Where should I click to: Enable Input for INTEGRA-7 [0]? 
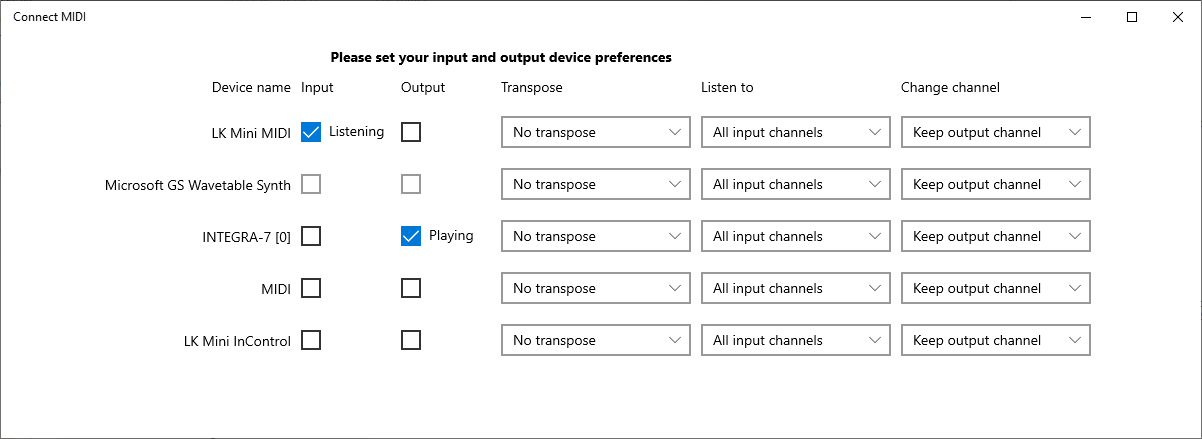tap(311, 236)
